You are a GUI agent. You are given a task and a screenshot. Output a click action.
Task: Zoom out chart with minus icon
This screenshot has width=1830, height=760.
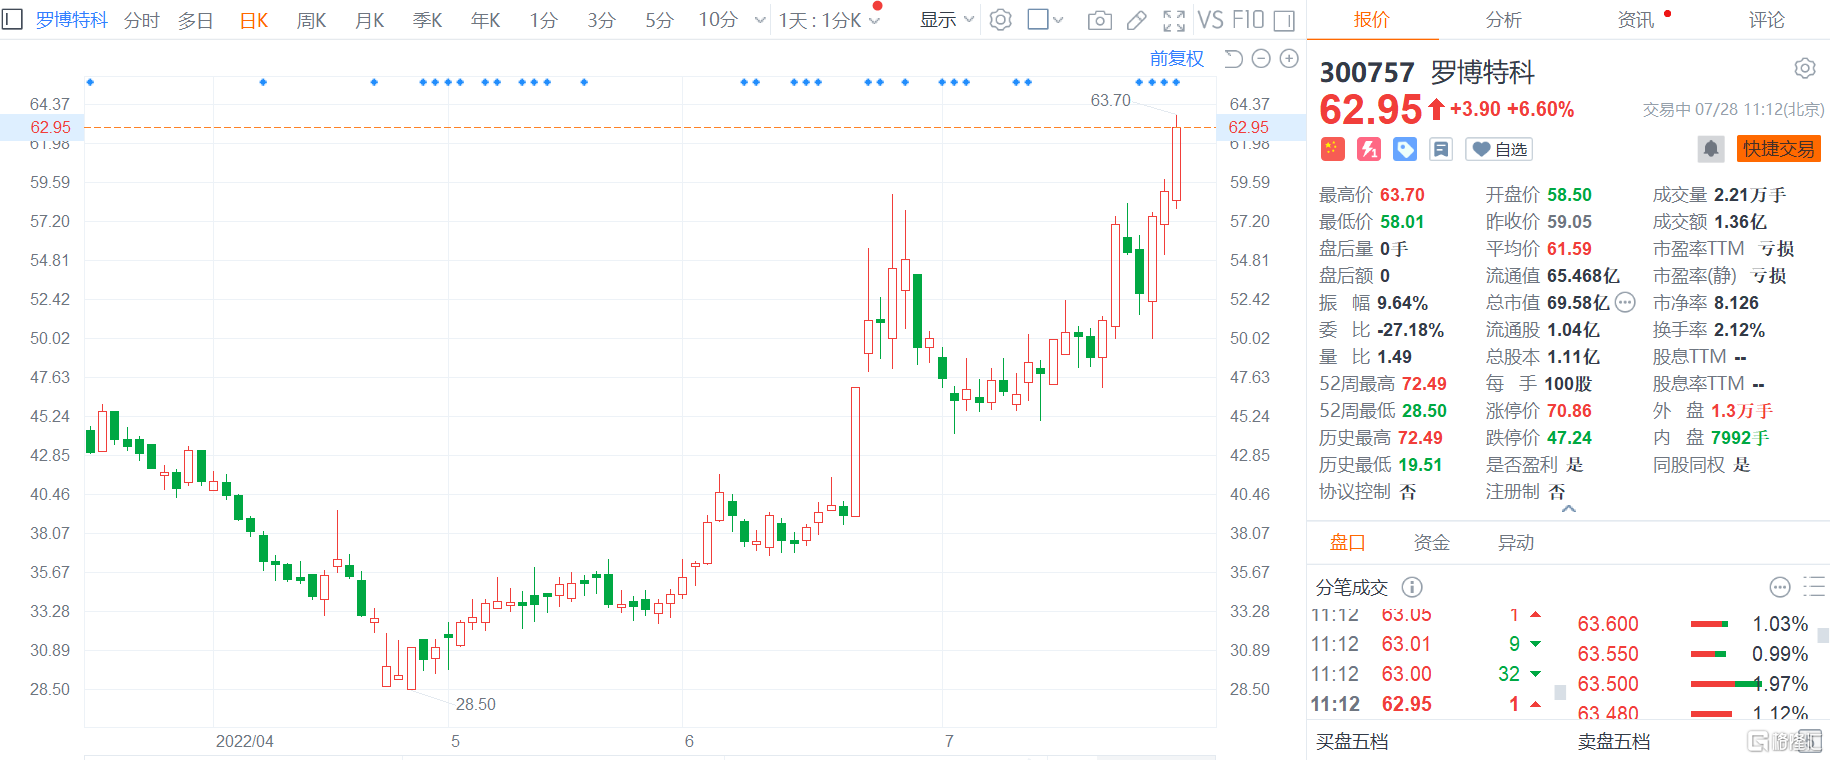click(x=1261, y=59)
